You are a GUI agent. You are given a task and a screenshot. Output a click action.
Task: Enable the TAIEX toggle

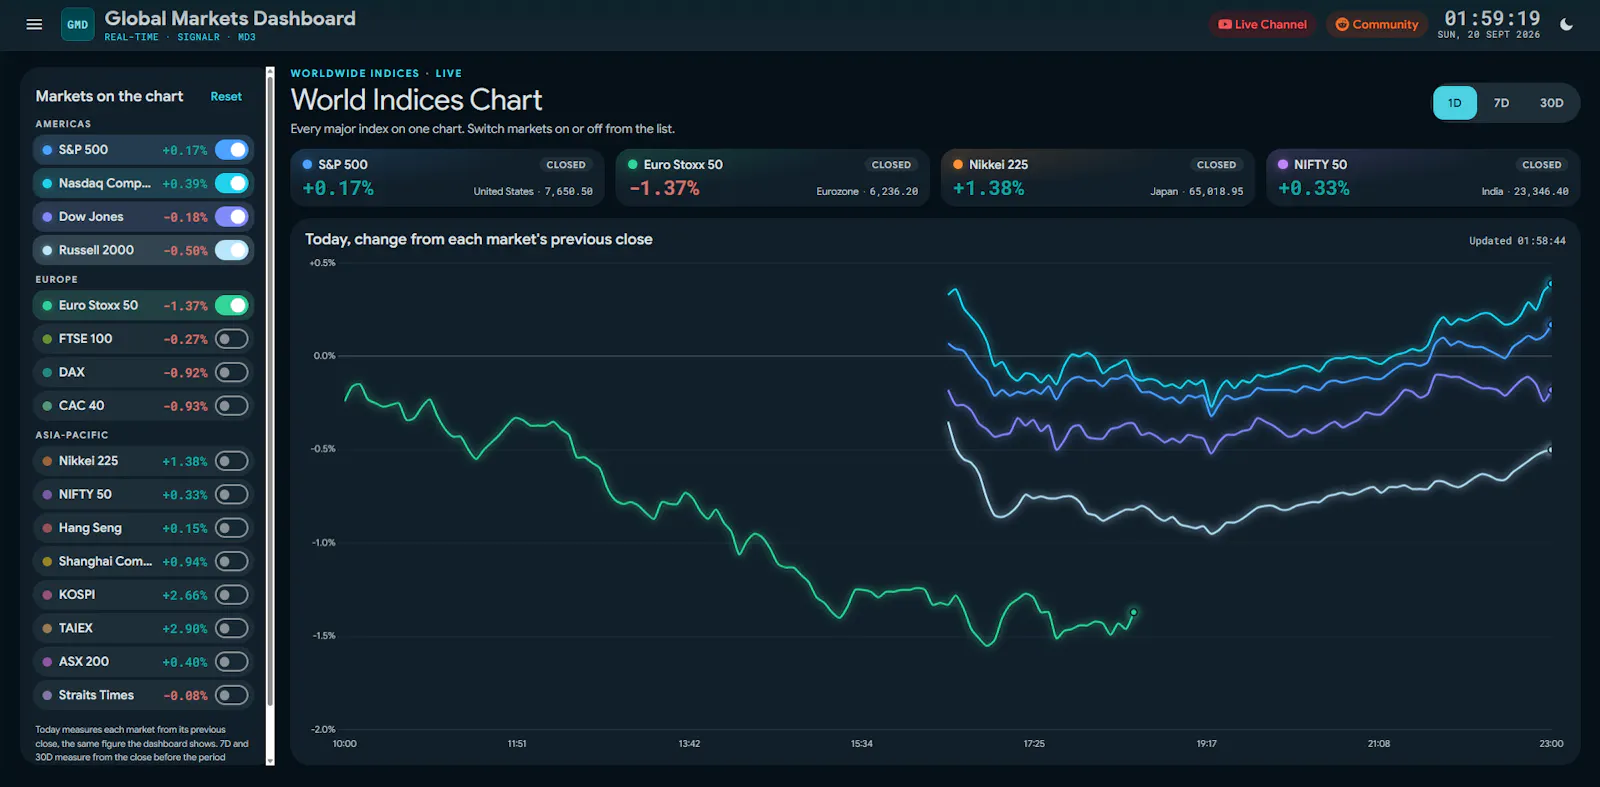pyautogui.click(x=232, y=628)
